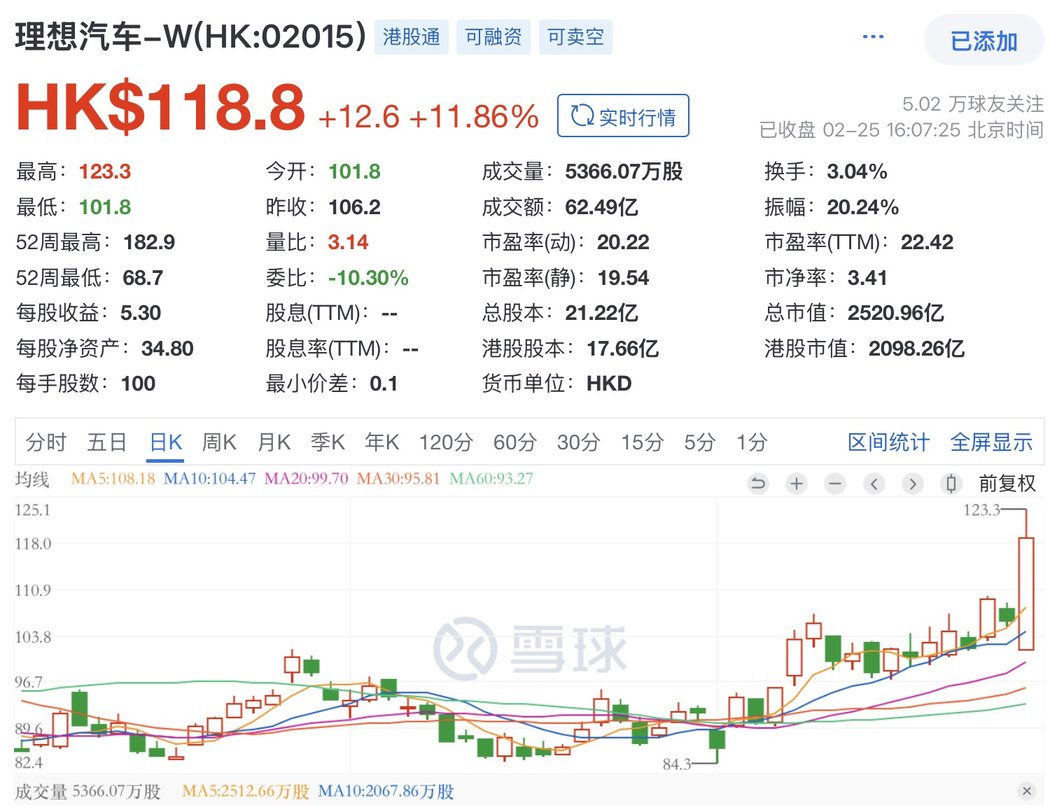This screenshot has width=1057, height=805.
Task: Select the 可融资 tag
Action: pos(493,36)
